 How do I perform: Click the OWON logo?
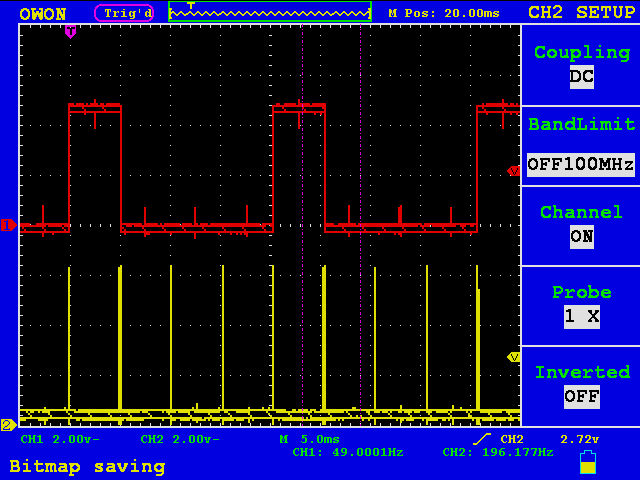(x=42, y=14)
